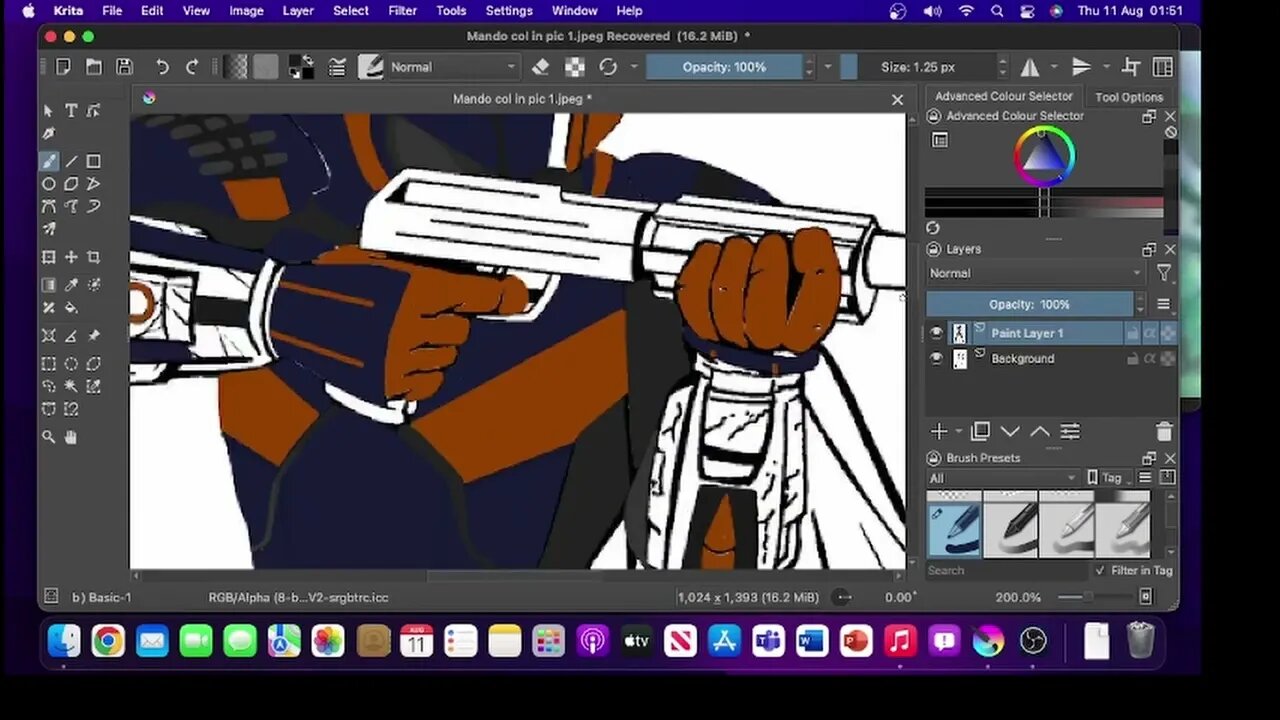This screenshot has width=1280, height=720.
Task: Open Layers opacity hamburger menu
Action: tap(1163, 304)
